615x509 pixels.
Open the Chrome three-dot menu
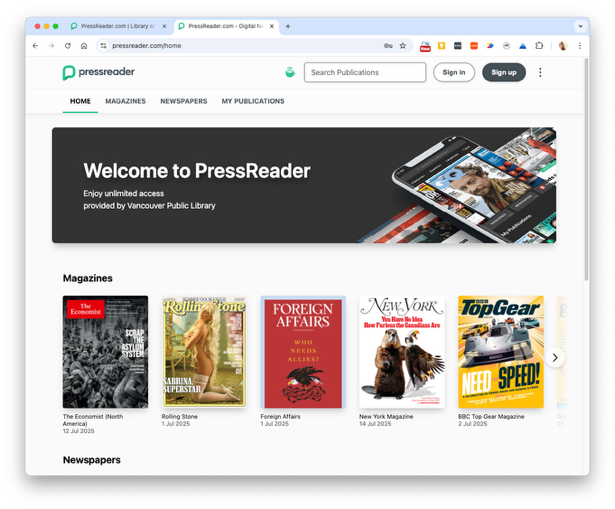tap(580, 46)
